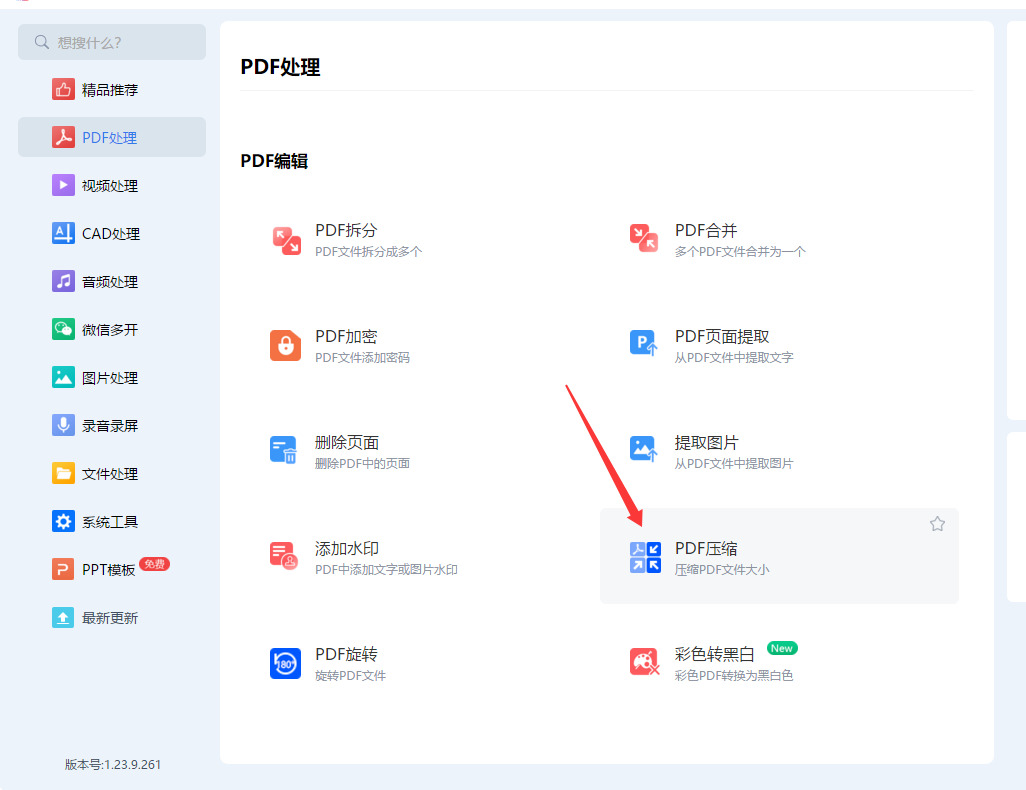Image resolution: width=1026 pixels, height=790 pixels.
Task: Click the 文件处理 folder icon
Action: click(63, 473)
